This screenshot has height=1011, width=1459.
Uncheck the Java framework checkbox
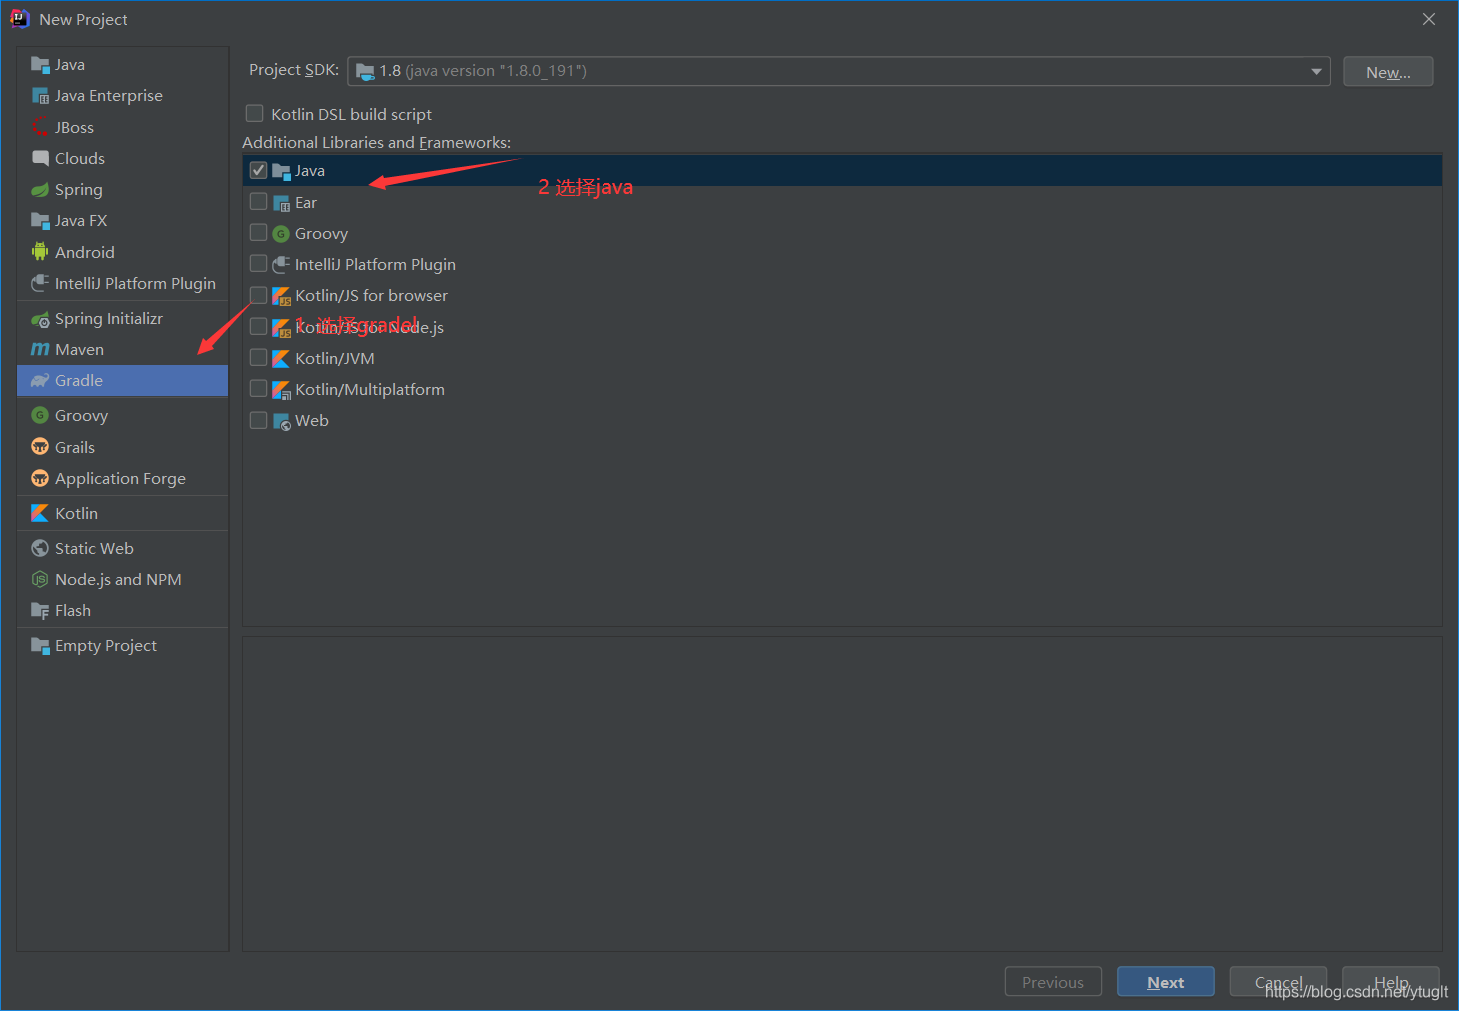pos(258,170)
